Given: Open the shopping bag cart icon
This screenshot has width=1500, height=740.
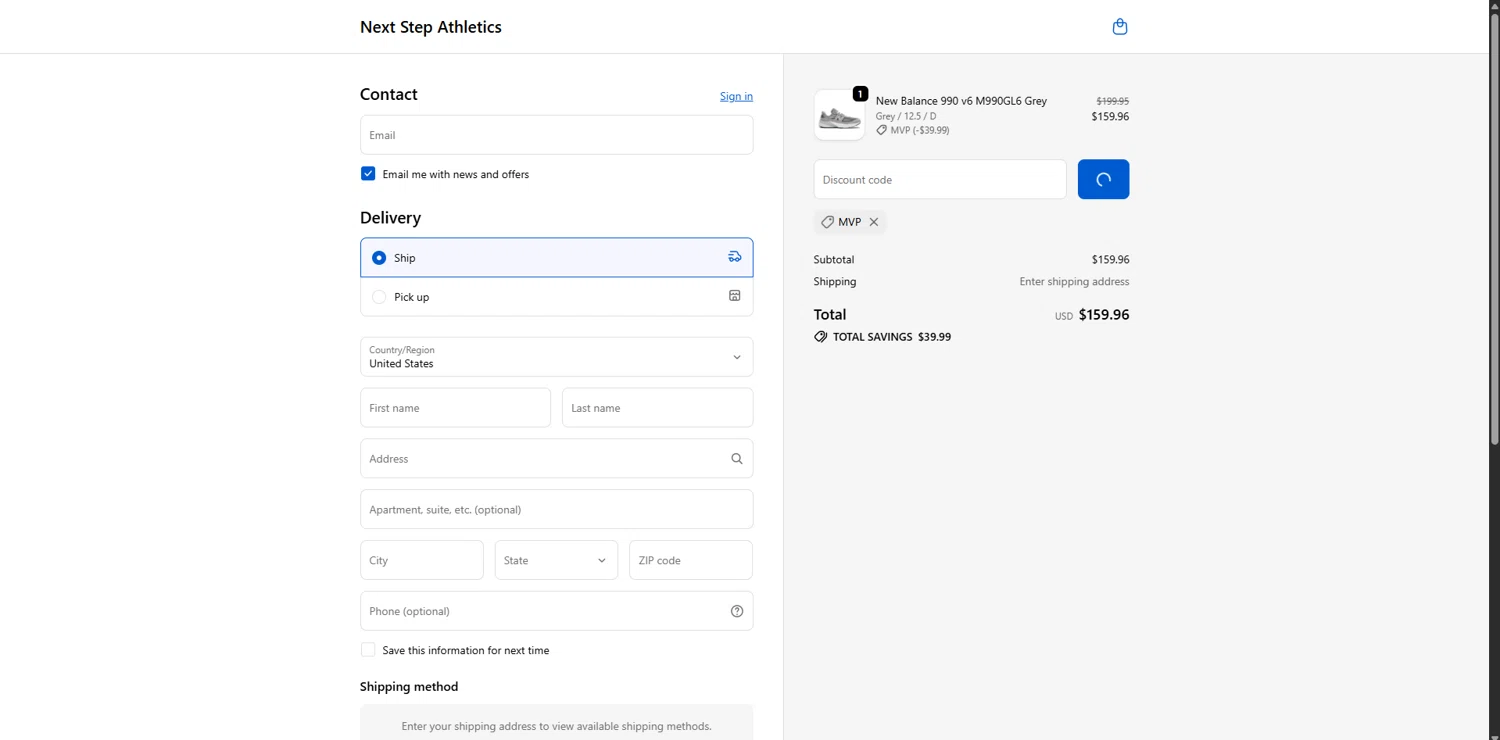Looking at the screenshot, I should (x=1120, y=27).
